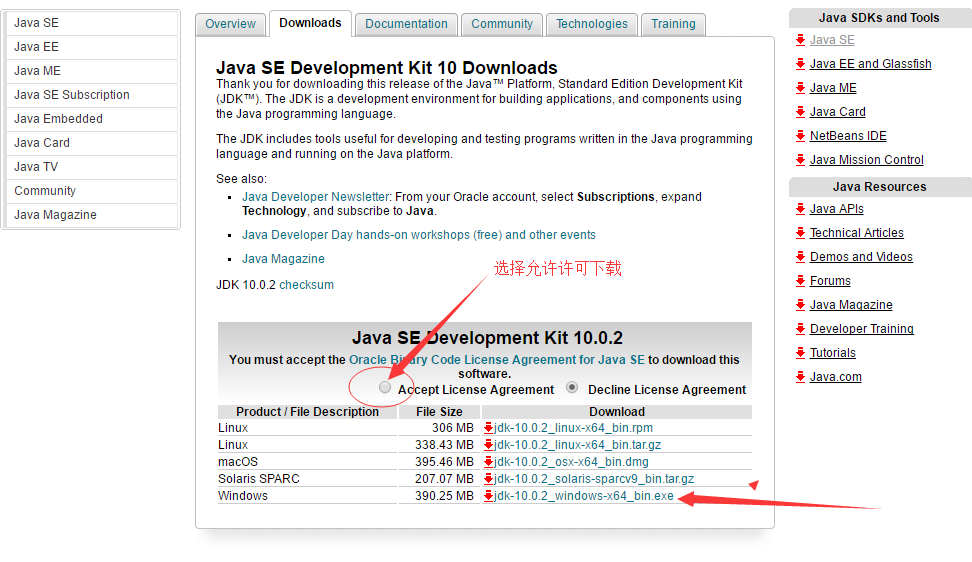Image resolution: width=972 pixels, height=562 pixels.
Task: Click red arrow icon beside Java Magazine in right sidebar
Action: 800,305
